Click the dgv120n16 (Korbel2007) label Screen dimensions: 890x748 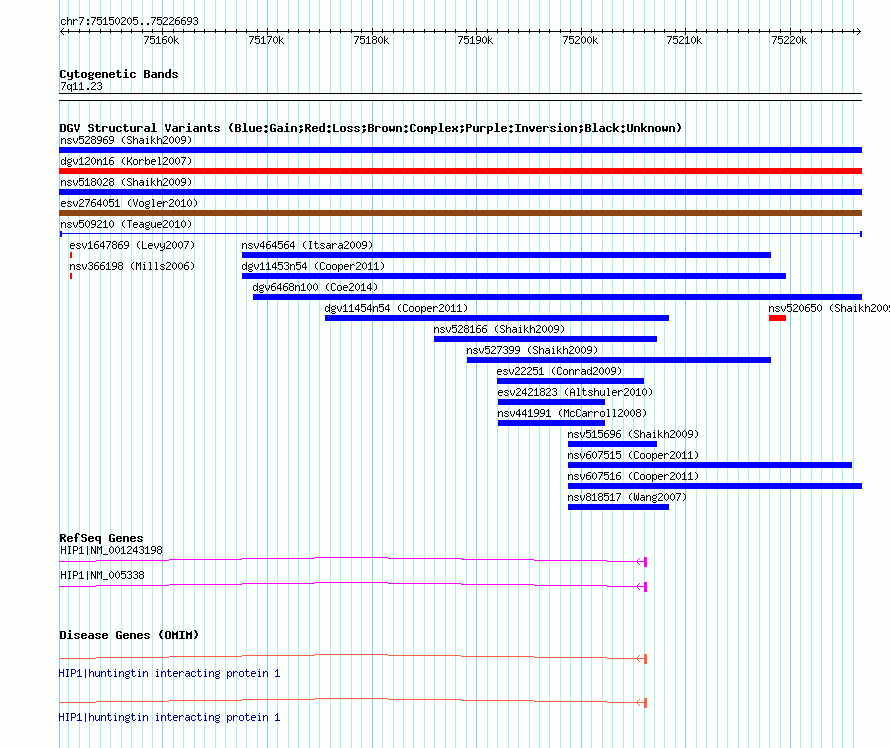point(126,161)
